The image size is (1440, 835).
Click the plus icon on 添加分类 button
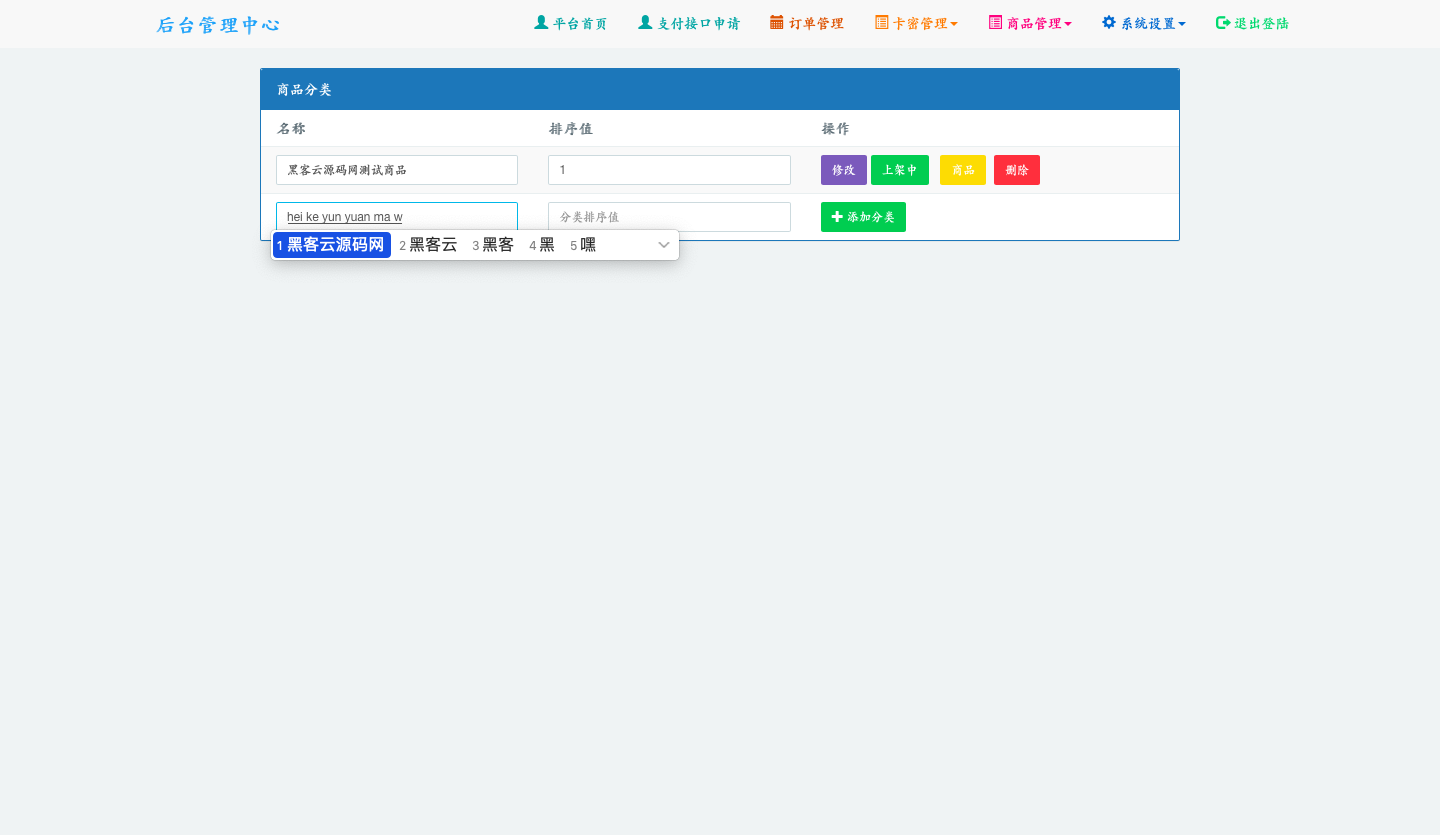coord(837,217)
